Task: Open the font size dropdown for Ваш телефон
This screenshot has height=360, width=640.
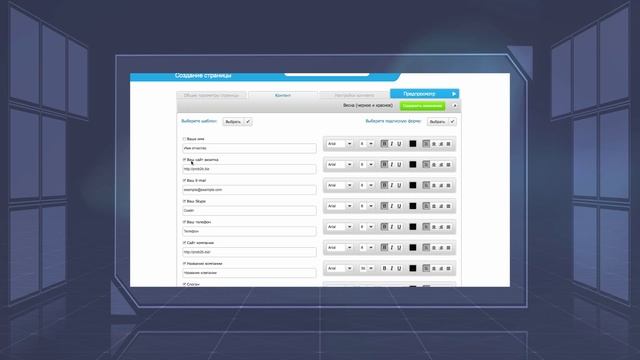Action: coord(367,227)
